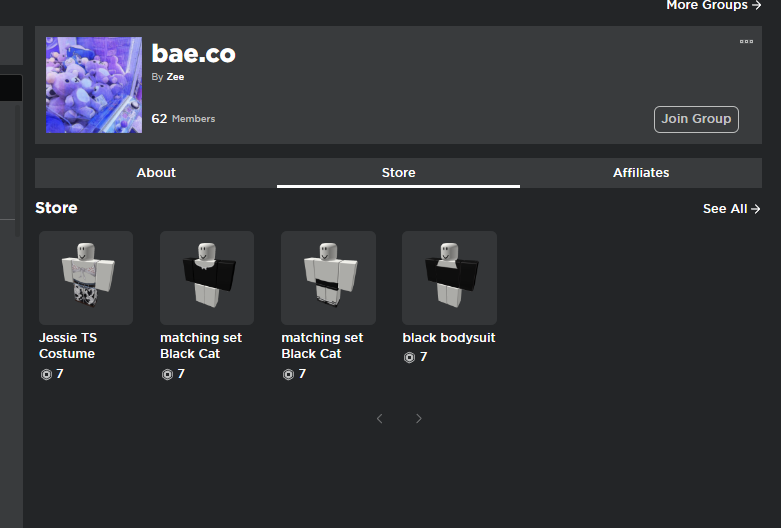The image size is (781, 528).
Task: Click Robux price under black bodysuit
Action: (415, 357)
